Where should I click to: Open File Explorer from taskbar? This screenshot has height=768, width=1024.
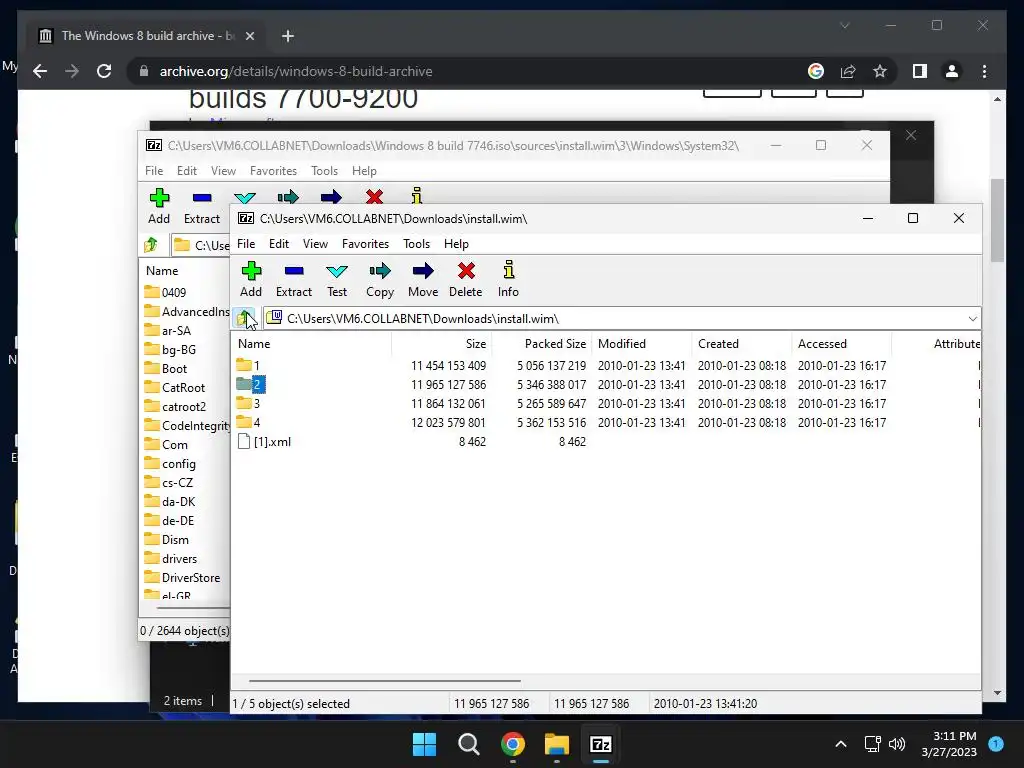(x=557, y=744)
